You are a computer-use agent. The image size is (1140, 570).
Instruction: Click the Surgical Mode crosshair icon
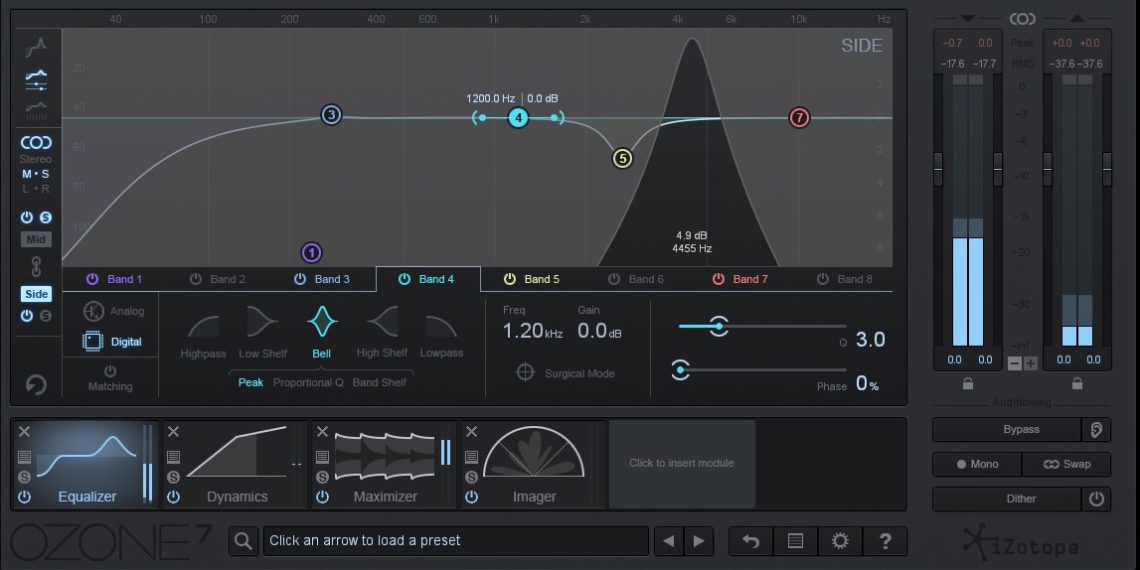(525, 373)
